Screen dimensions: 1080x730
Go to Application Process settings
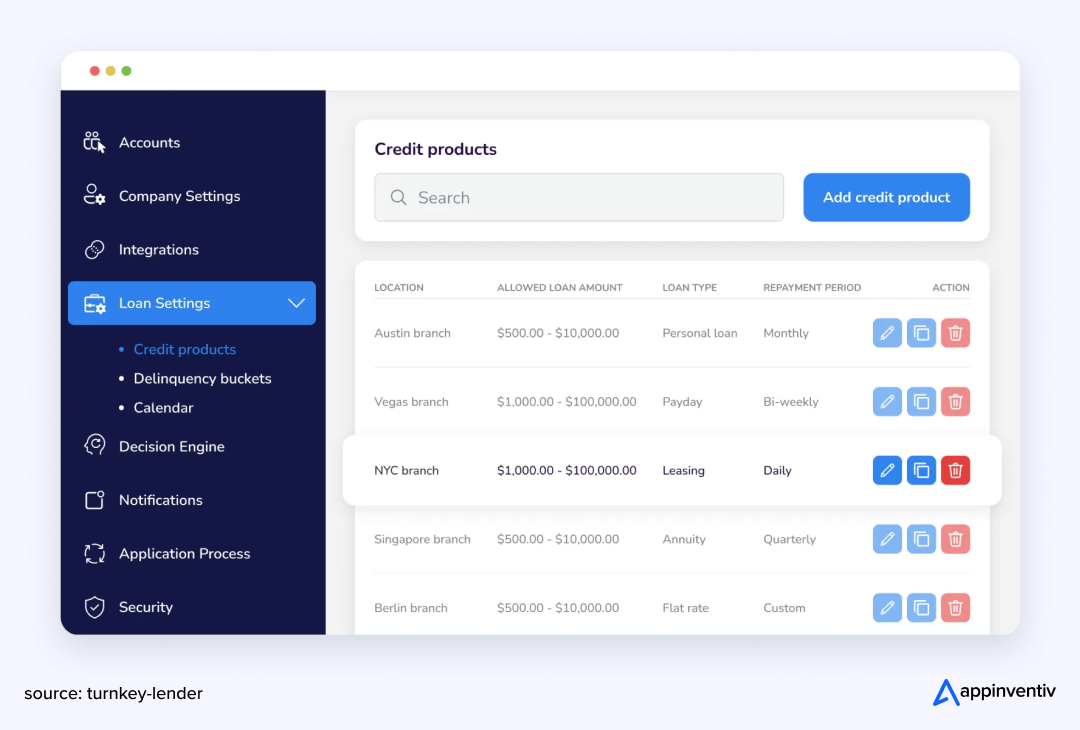pos(184,554)
